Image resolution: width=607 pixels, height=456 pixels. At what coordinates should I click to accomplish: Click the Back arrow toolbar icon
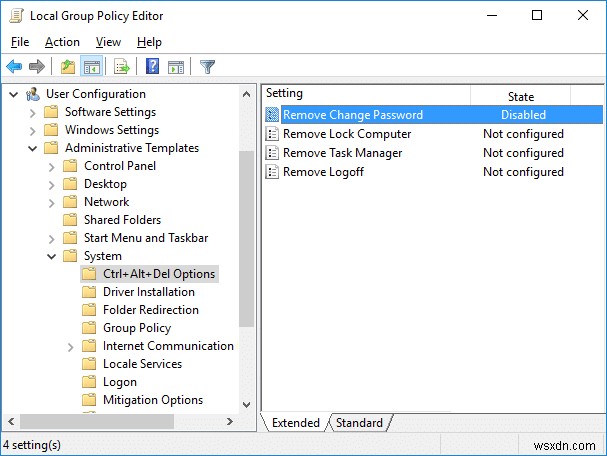coord(14,67)
